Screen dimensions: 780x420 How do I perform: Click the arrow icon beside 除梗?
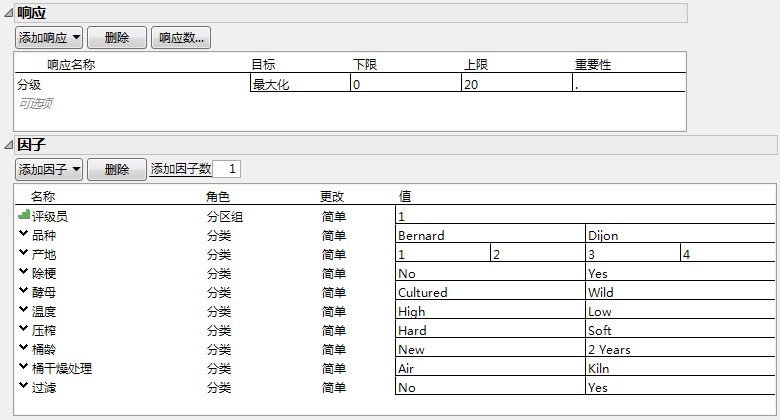[x=24, y=273]
